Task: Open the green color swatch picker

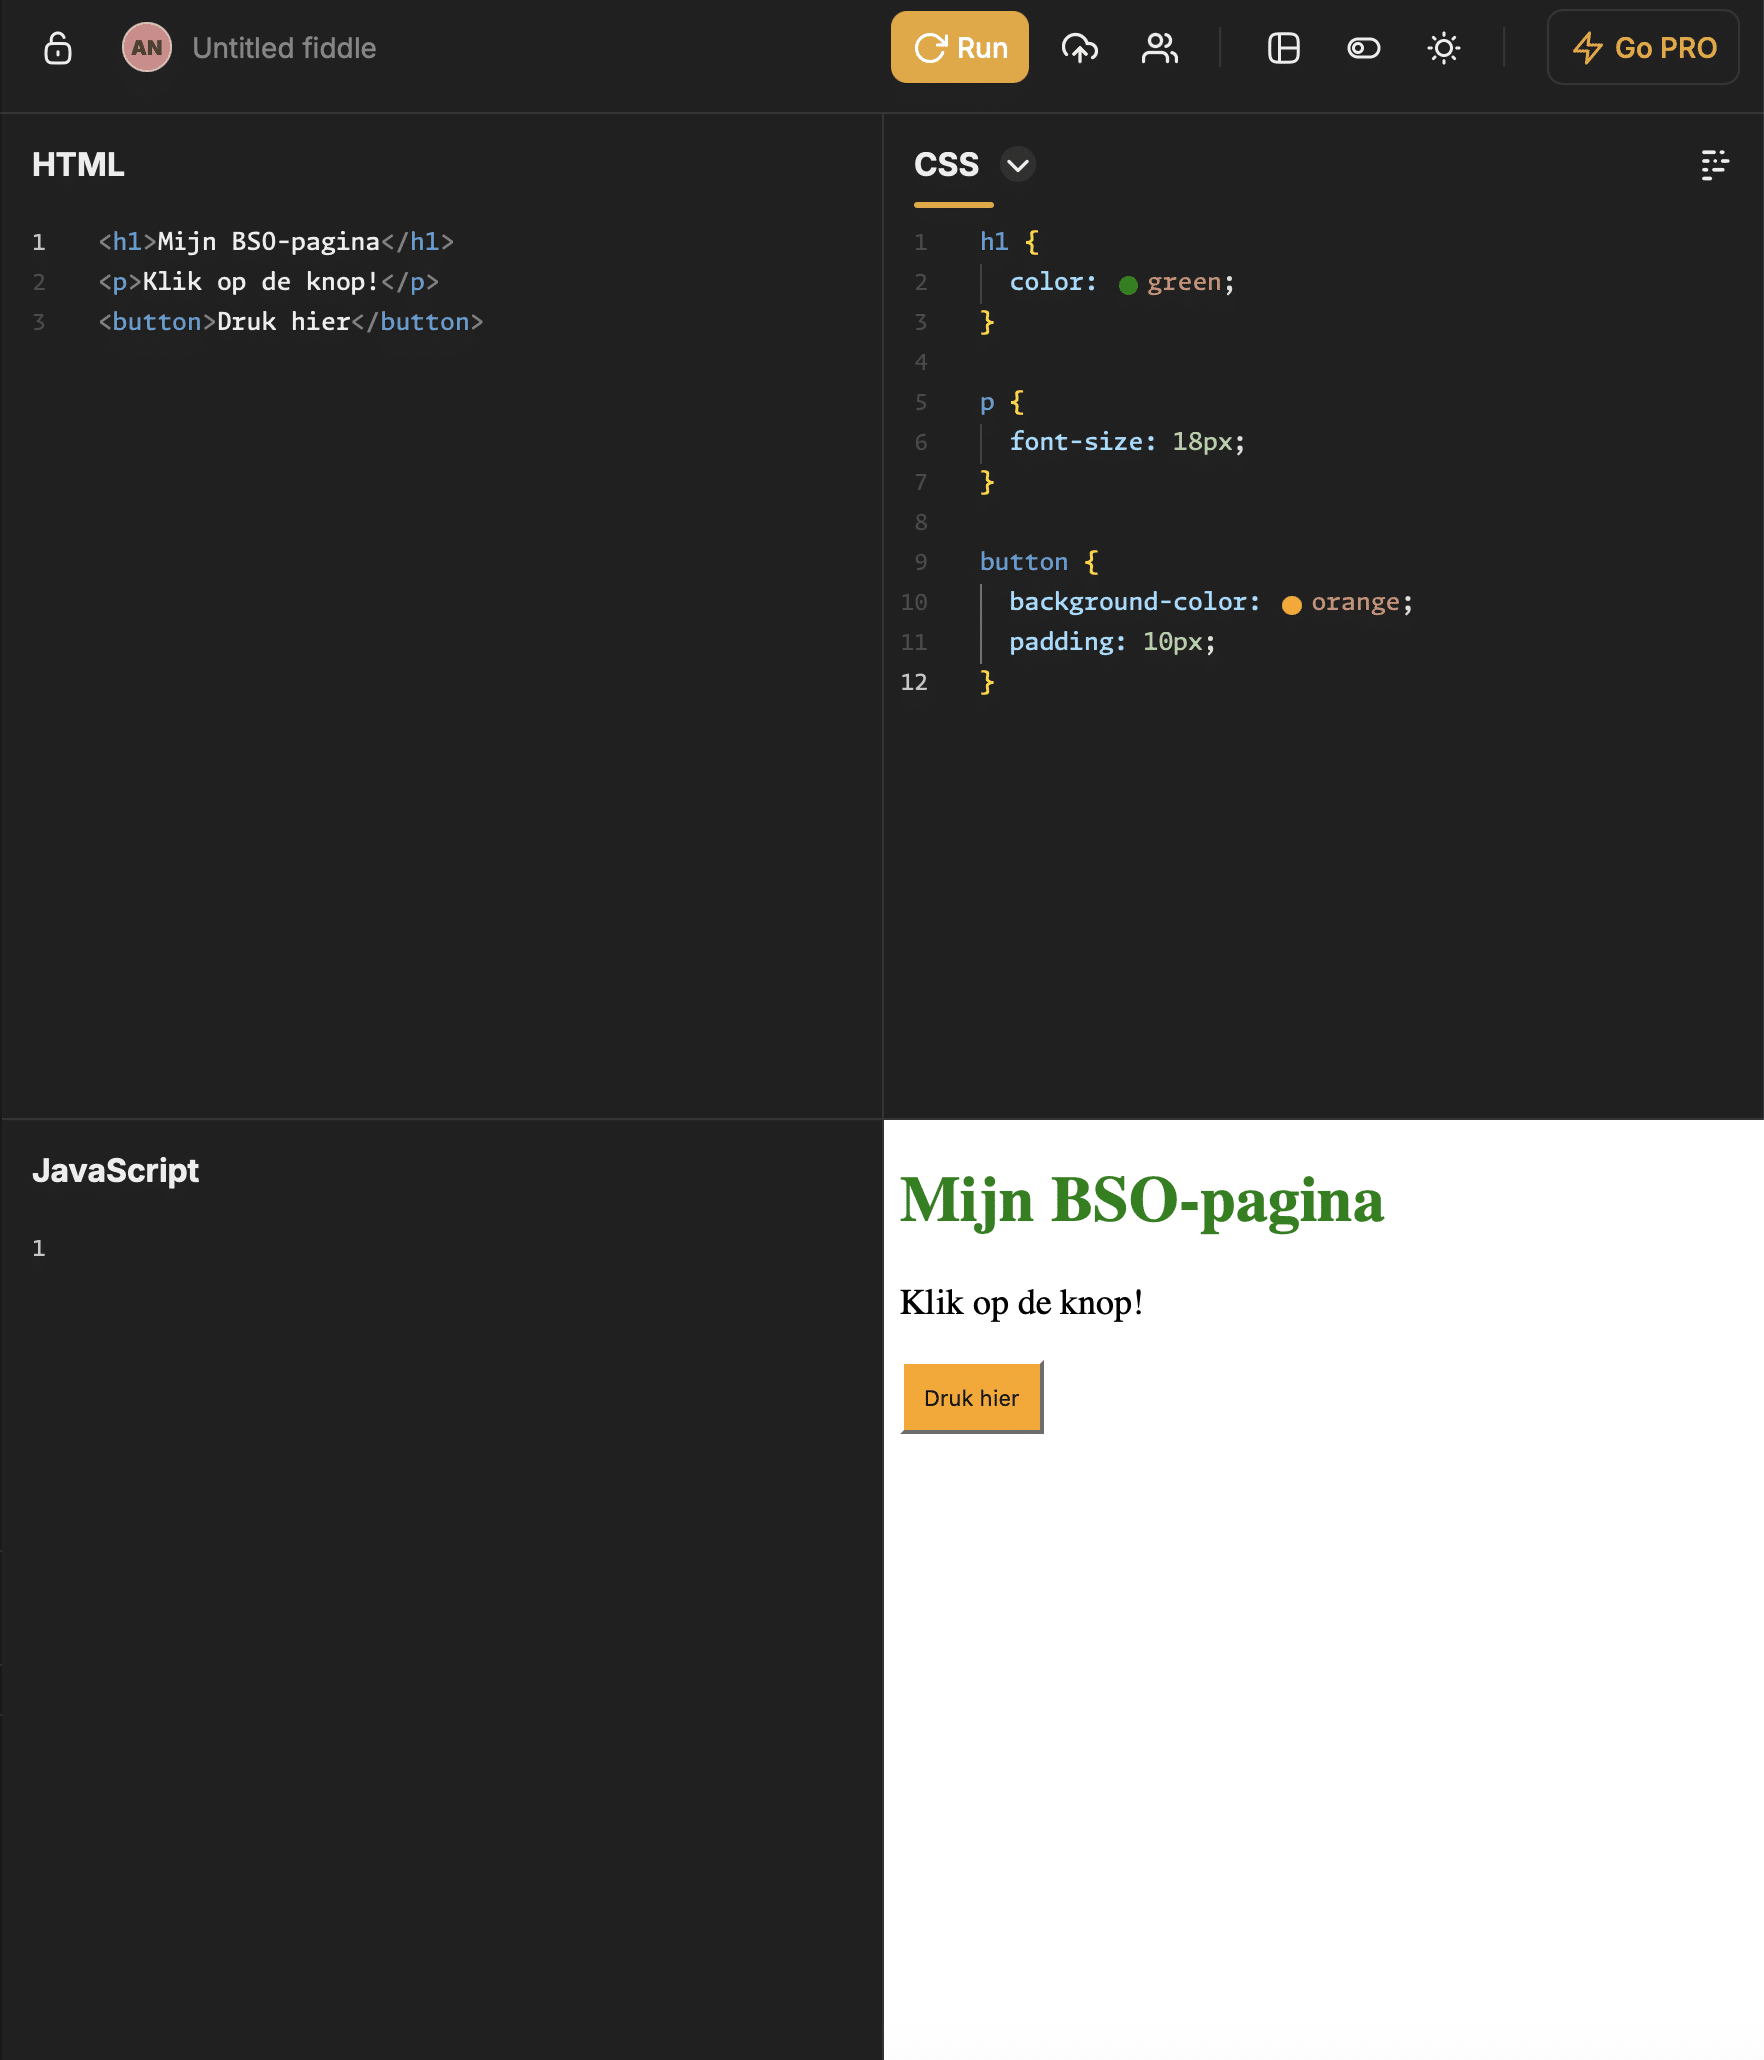Action: (1128, 285)
